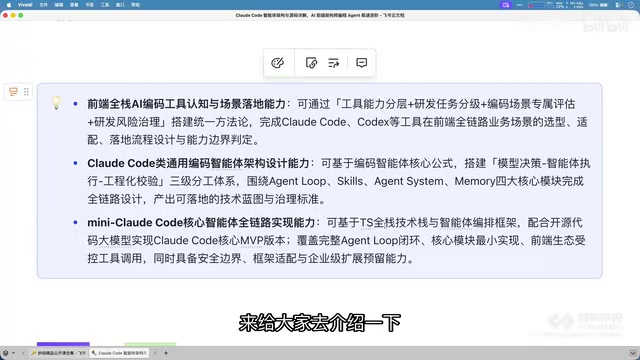Open the 查看 menu
Screen dimensions: 640x360
pos(74,5)
